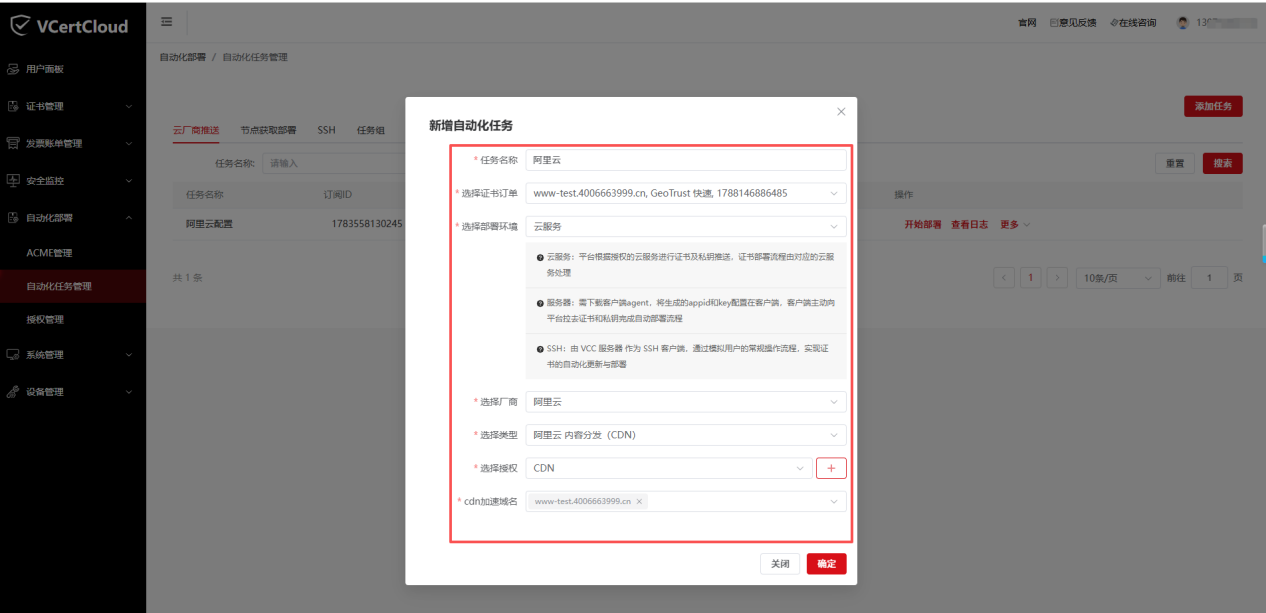Click the 共 1 条 total count text
The width and height of the screenshot is (1266, 613).
point(187,278)
